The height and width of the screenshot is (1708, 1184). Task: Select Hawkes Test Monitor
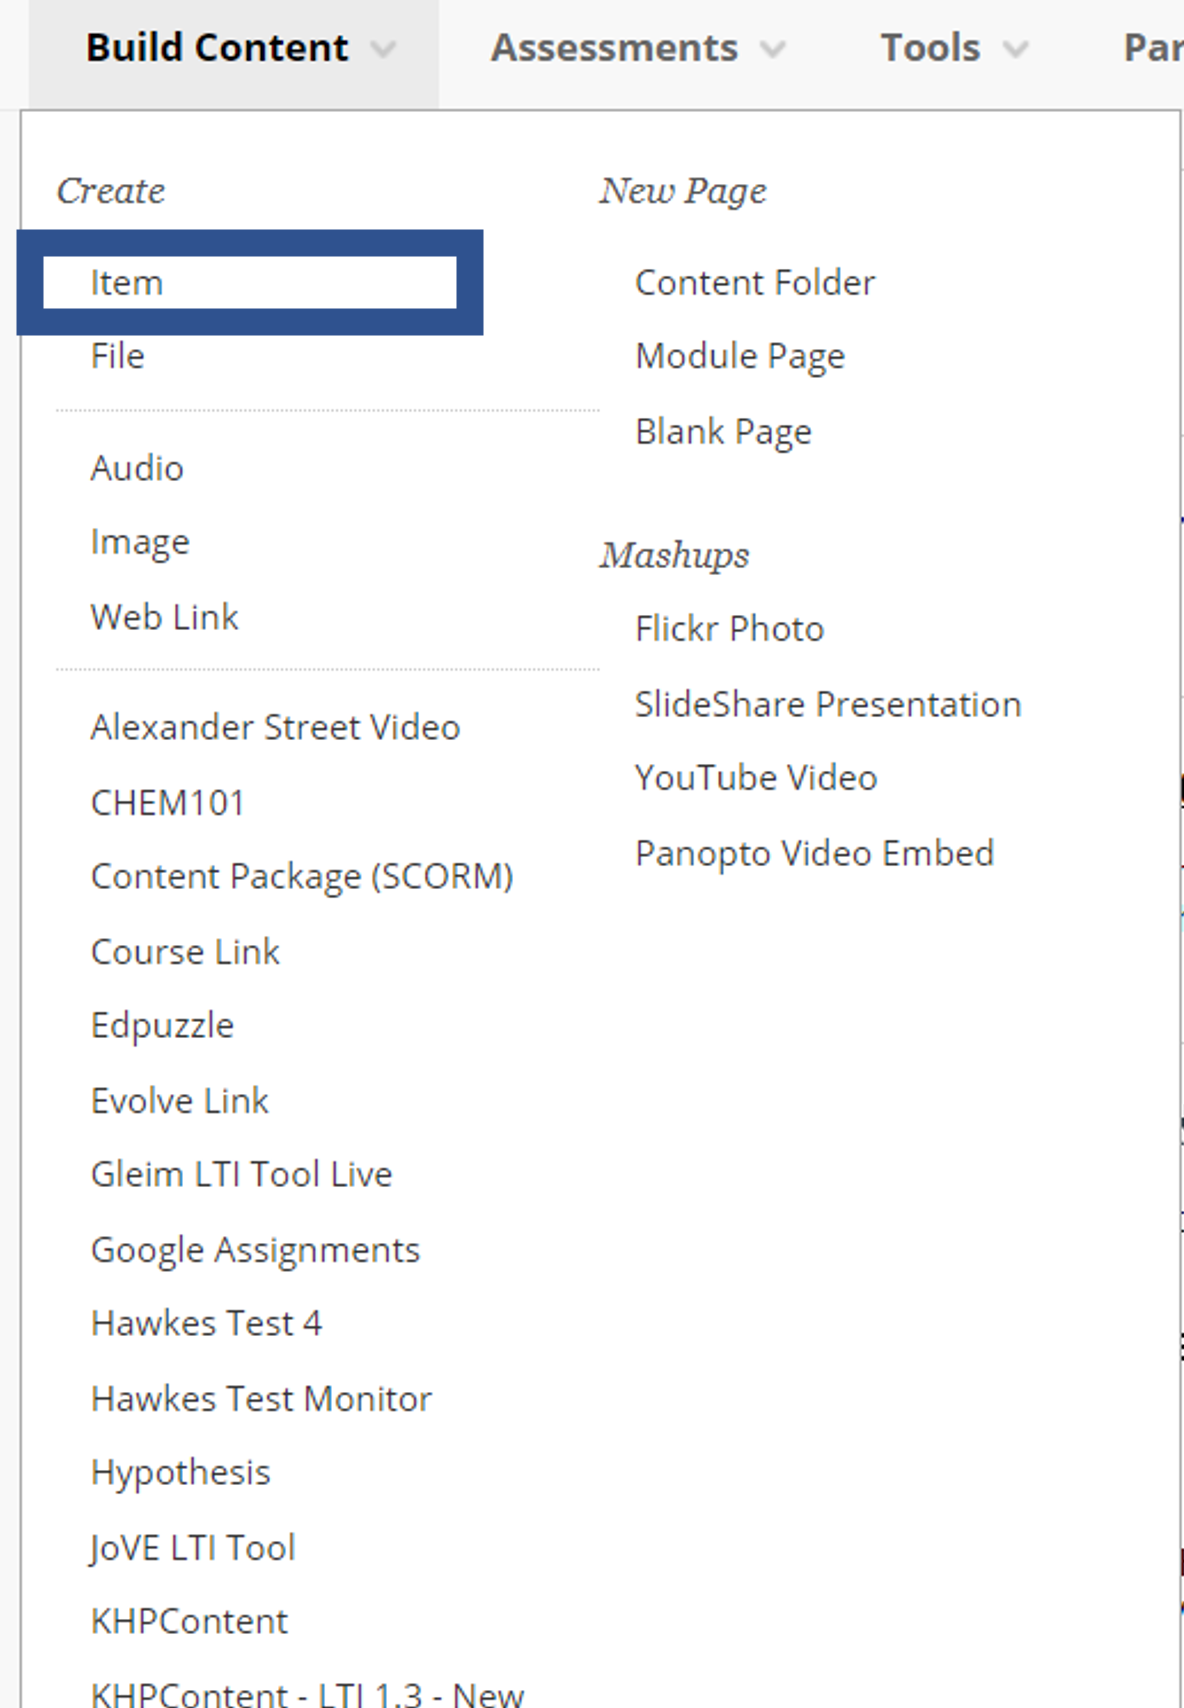click(261, 1397)
